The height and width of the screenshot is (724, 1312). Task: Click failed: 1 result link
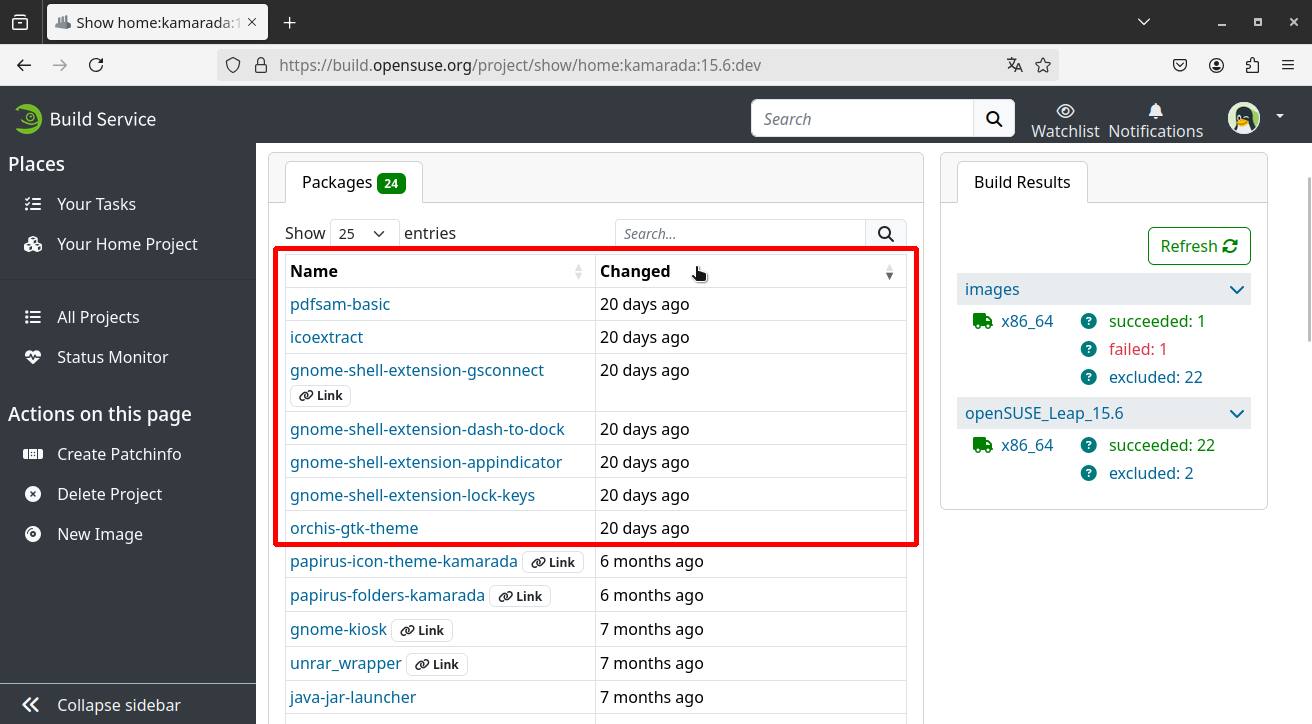point(1138,349)
